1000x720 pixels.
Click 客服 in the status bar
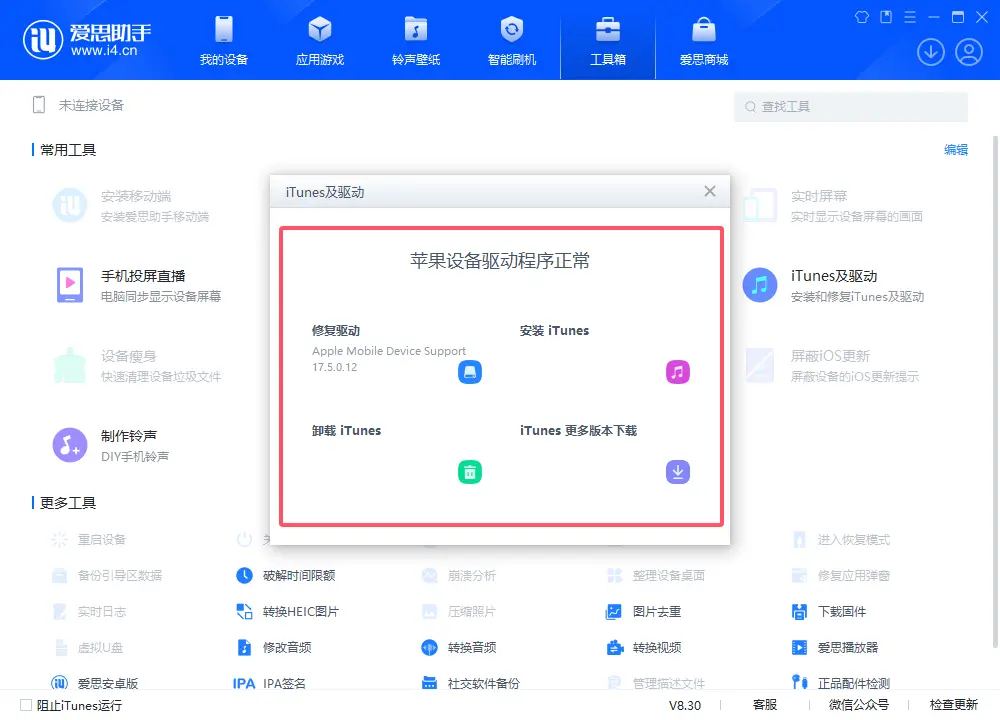click(765, 705)
